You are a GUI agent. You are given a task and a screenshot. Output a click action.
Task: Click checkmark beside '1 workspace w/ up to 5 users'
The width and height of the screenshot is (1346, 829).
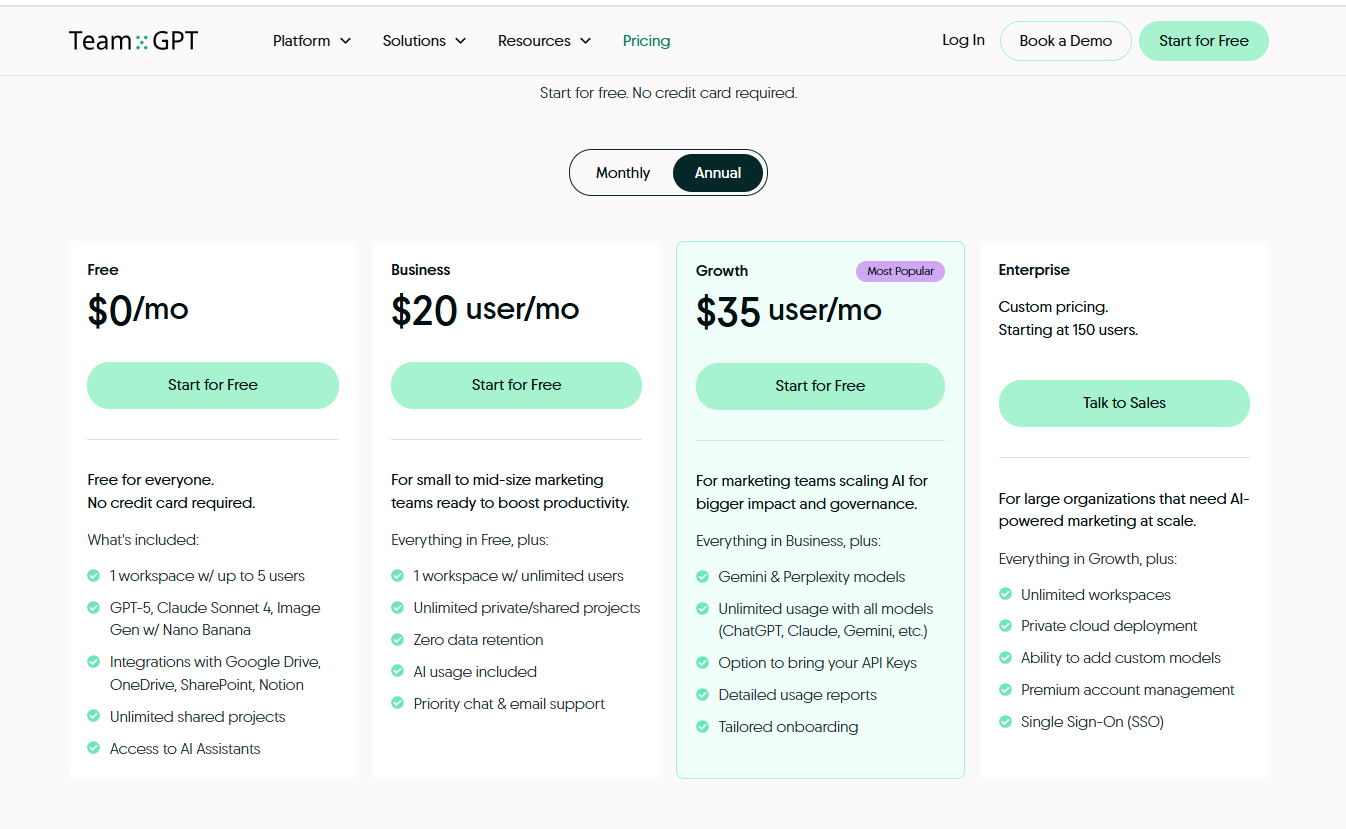93,576
